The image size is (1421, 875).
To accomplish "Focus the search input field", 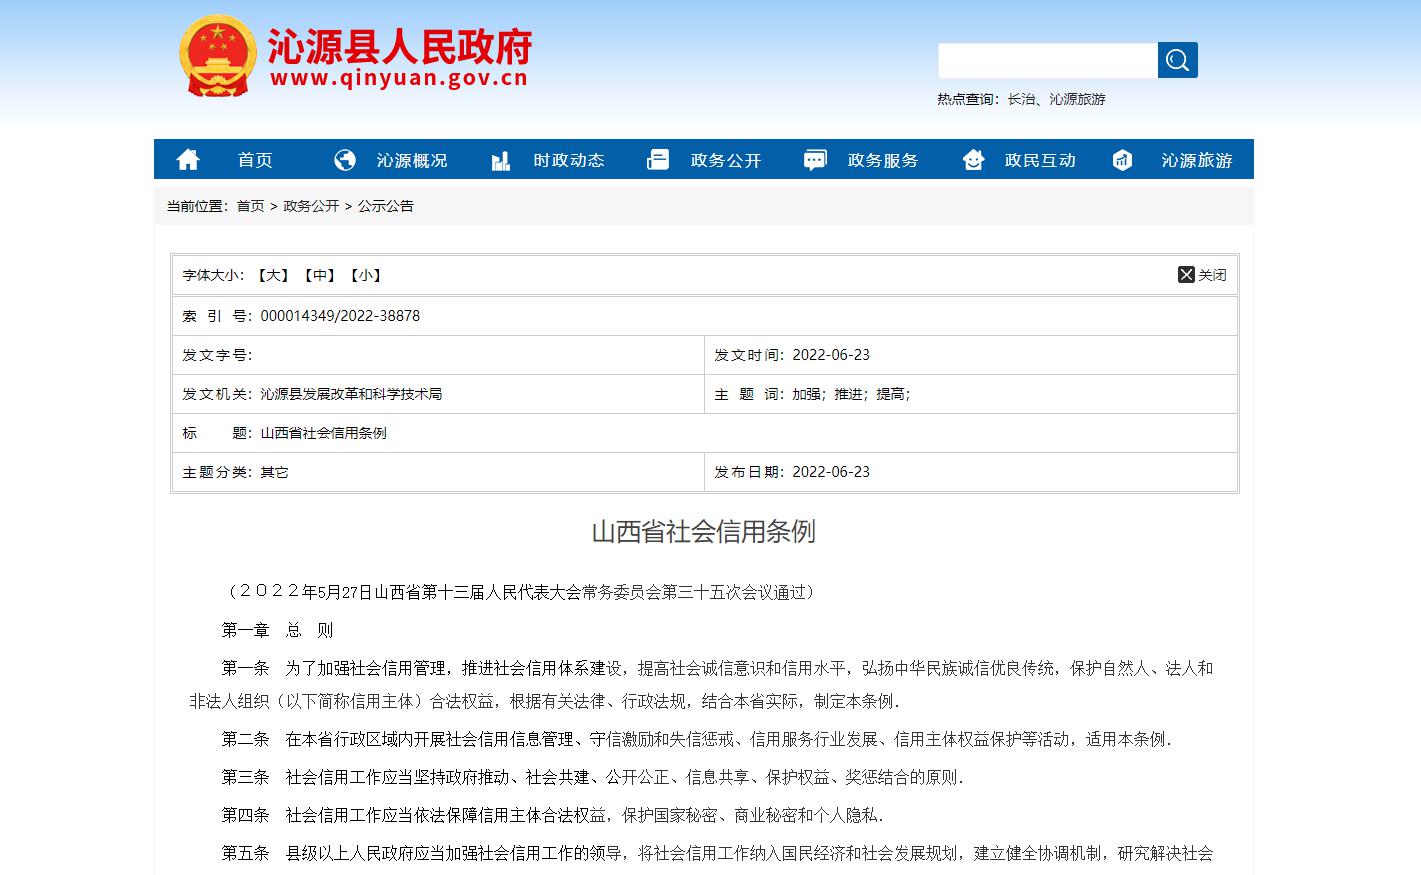I will coord(1047,61).
